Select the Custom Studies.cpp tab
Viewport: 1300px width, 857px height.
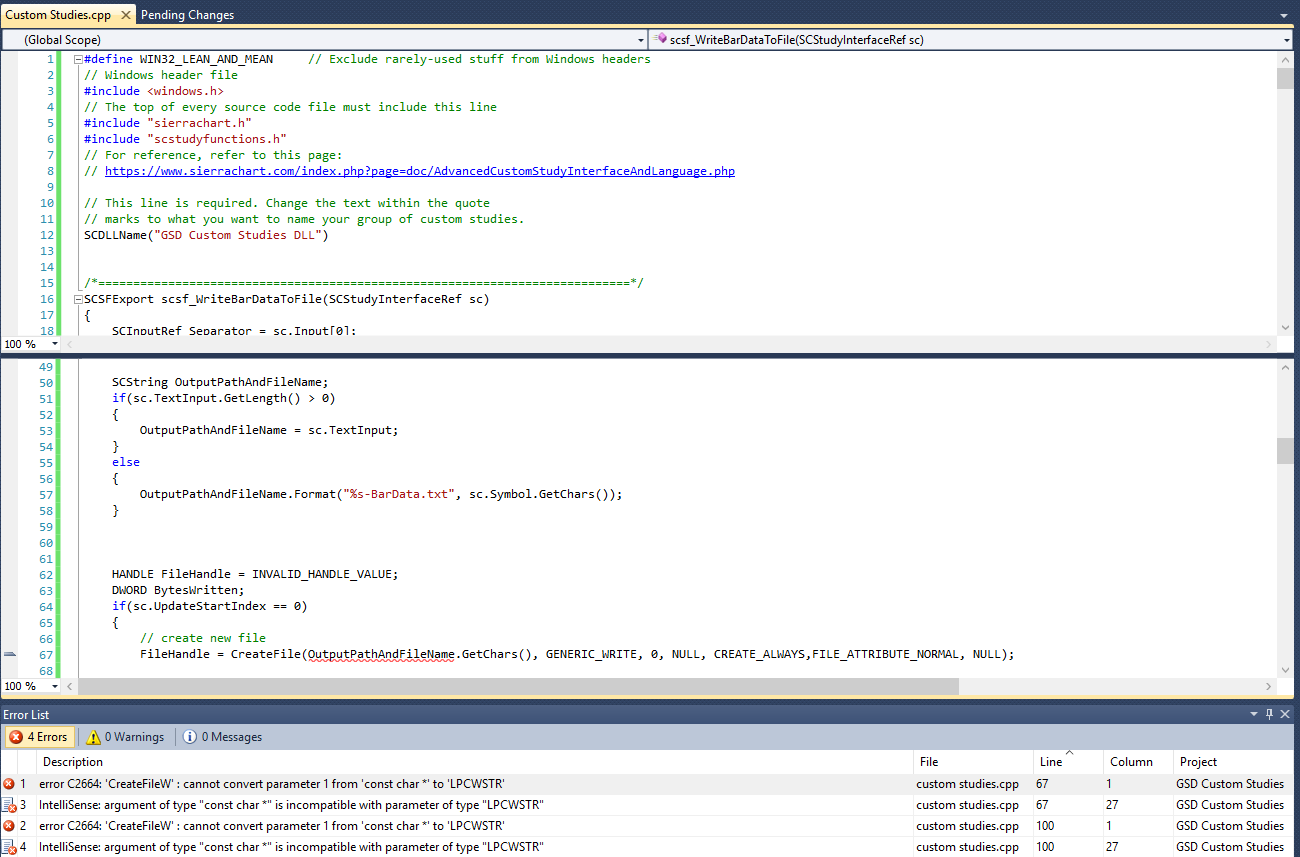58,15
